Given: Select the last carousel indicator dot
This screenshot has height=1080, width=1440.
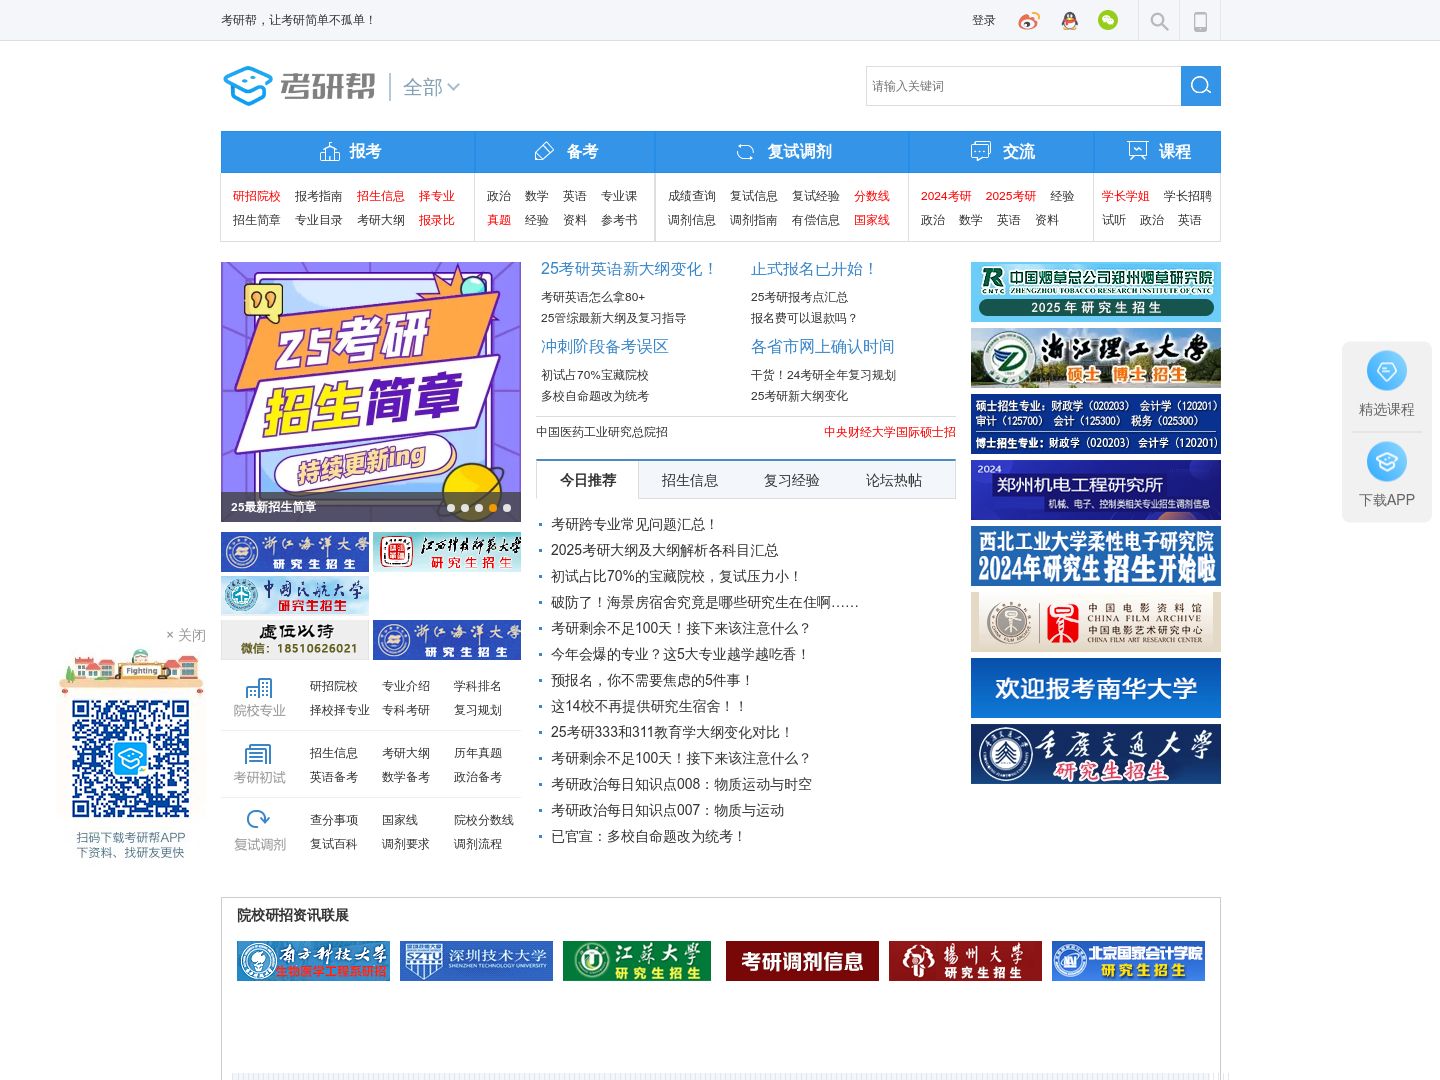Looking at the screenshot, I should (507, 508).
